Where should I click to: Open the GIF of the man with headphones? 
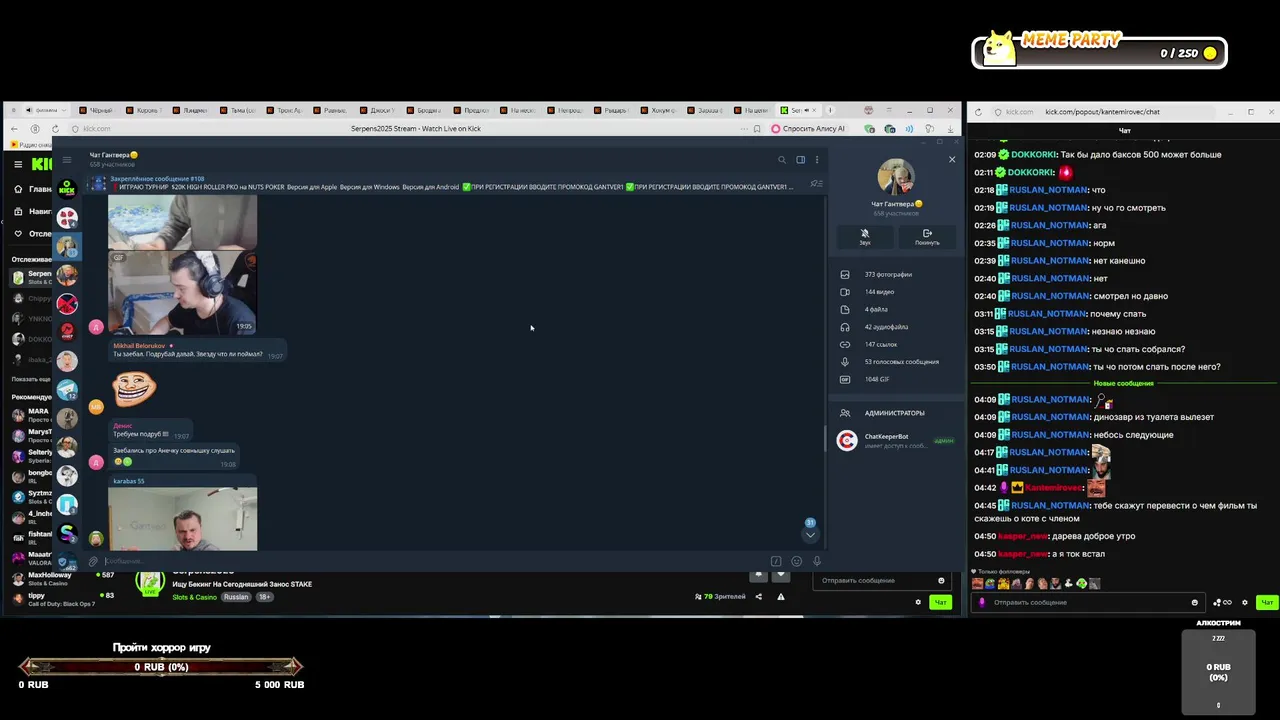[x=182, y=292]
